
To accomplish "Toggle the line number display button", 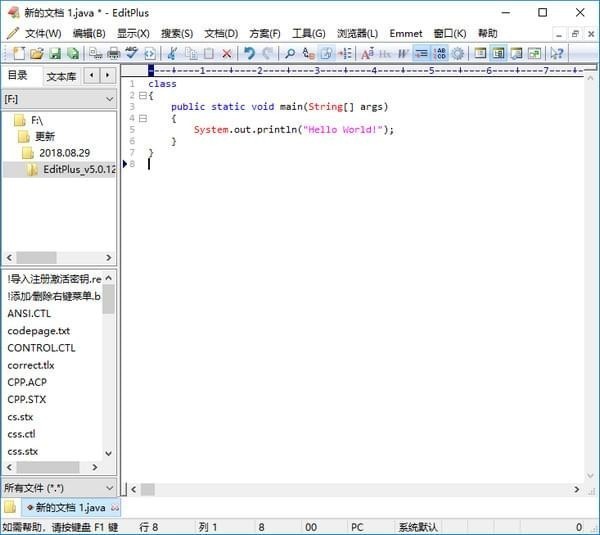I will (439, 53).
